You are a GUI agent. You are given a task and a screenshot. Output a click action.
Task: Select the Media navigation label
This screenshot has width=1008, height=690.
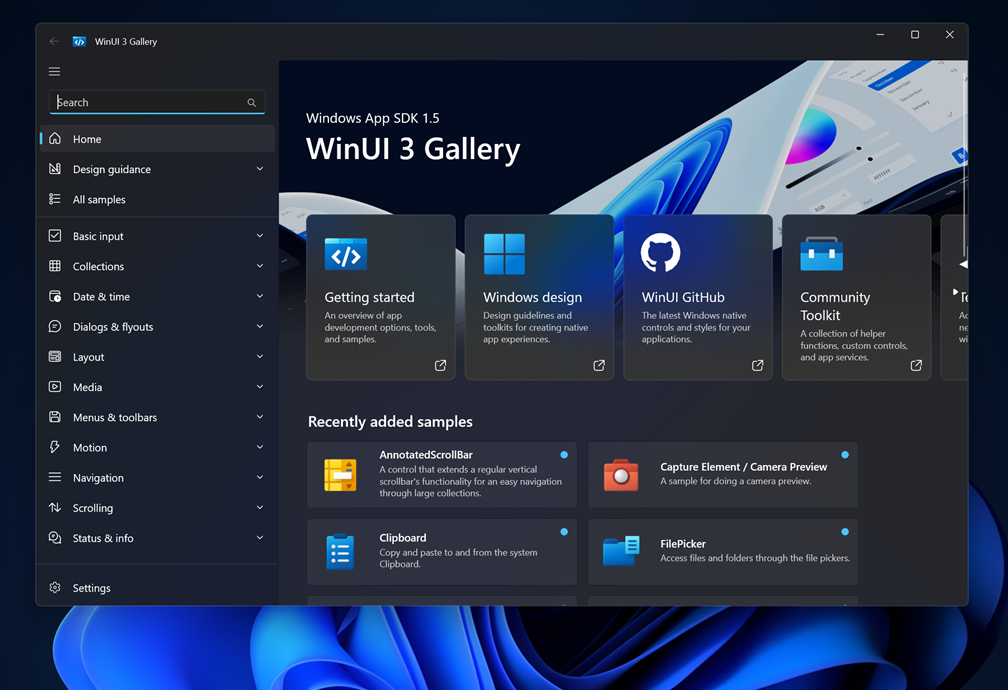click(x=87, y=387)
